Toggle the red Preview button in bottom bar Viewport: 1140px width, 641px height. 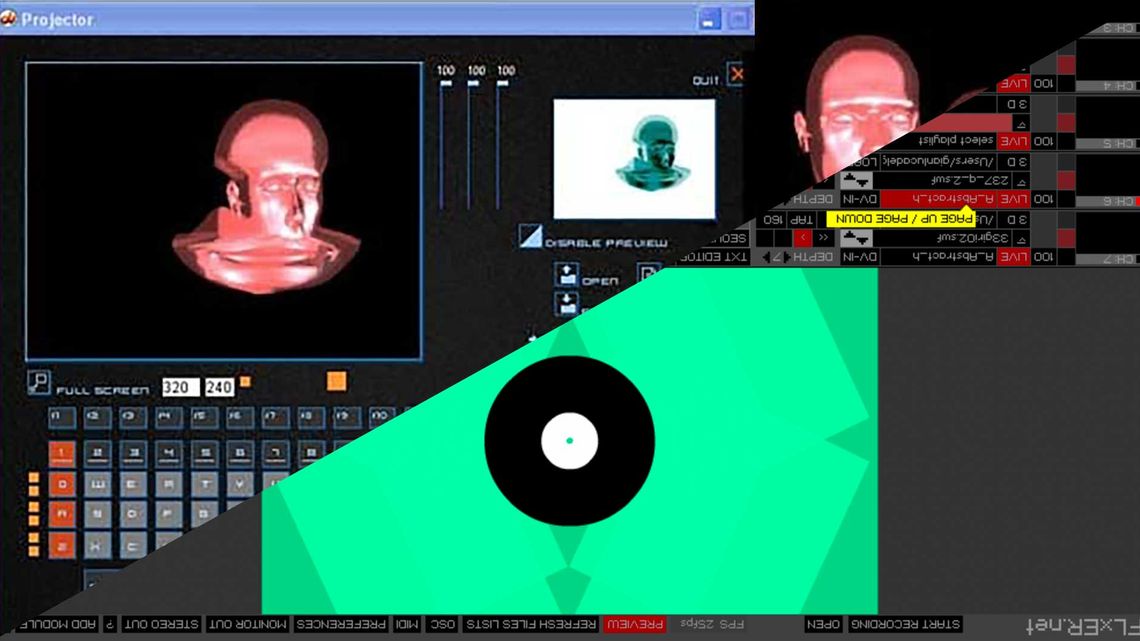(x=635, y=624)
